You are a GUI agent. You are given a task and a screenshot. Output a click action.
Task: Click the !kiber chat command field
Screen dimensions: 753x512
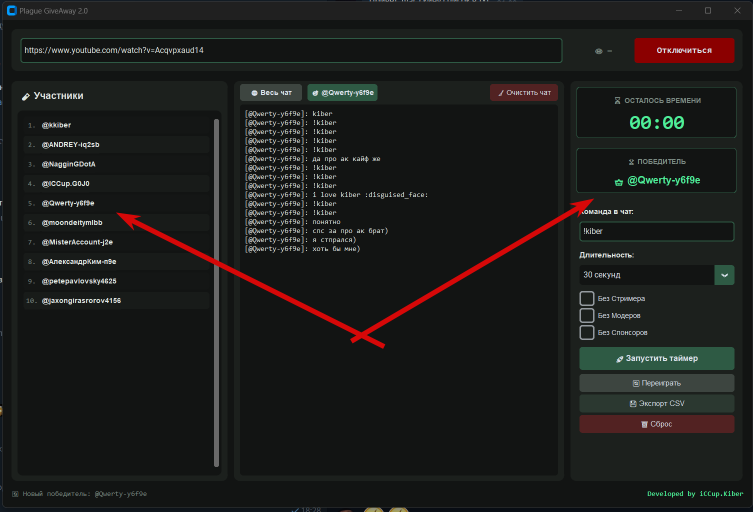[x=656, y=231]
